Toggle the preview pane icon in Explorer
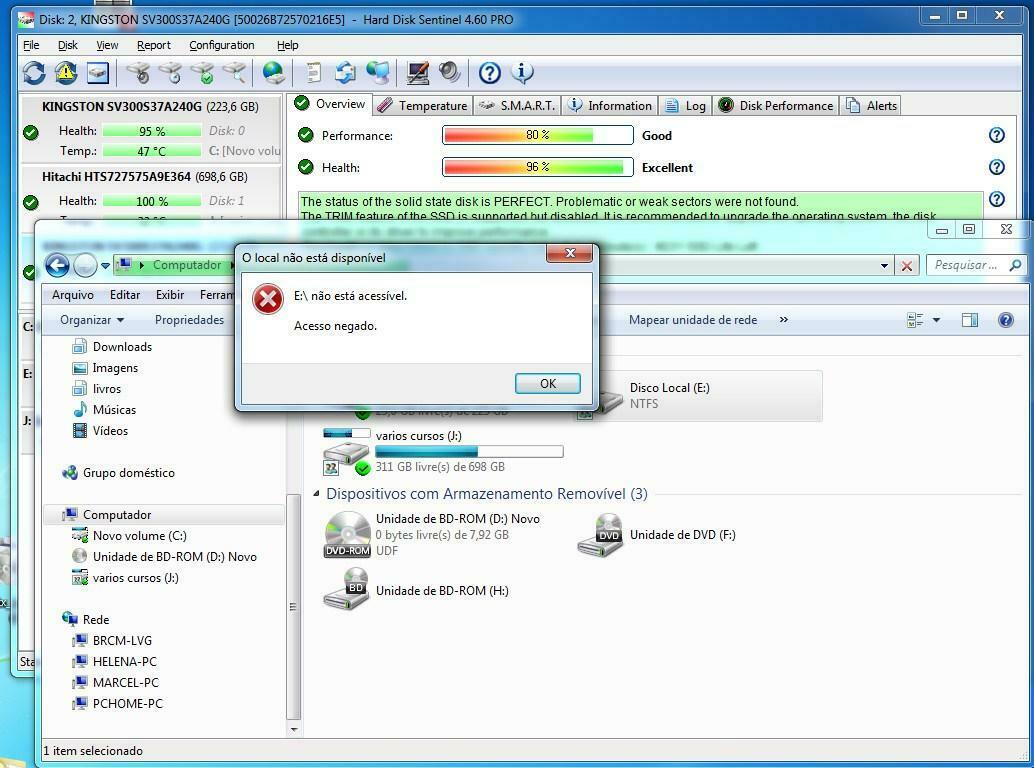1034x768 pixels. click(x=969, y=320)
